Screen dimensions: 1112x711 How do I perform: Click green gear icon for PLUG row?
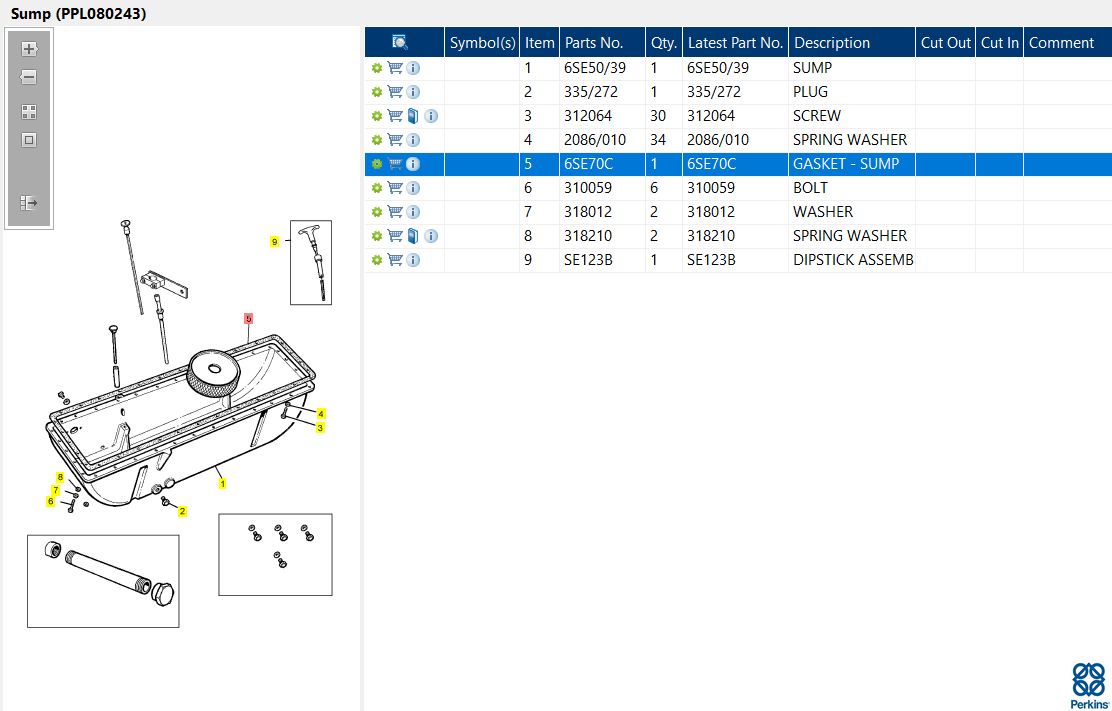[x=377, y=92]
